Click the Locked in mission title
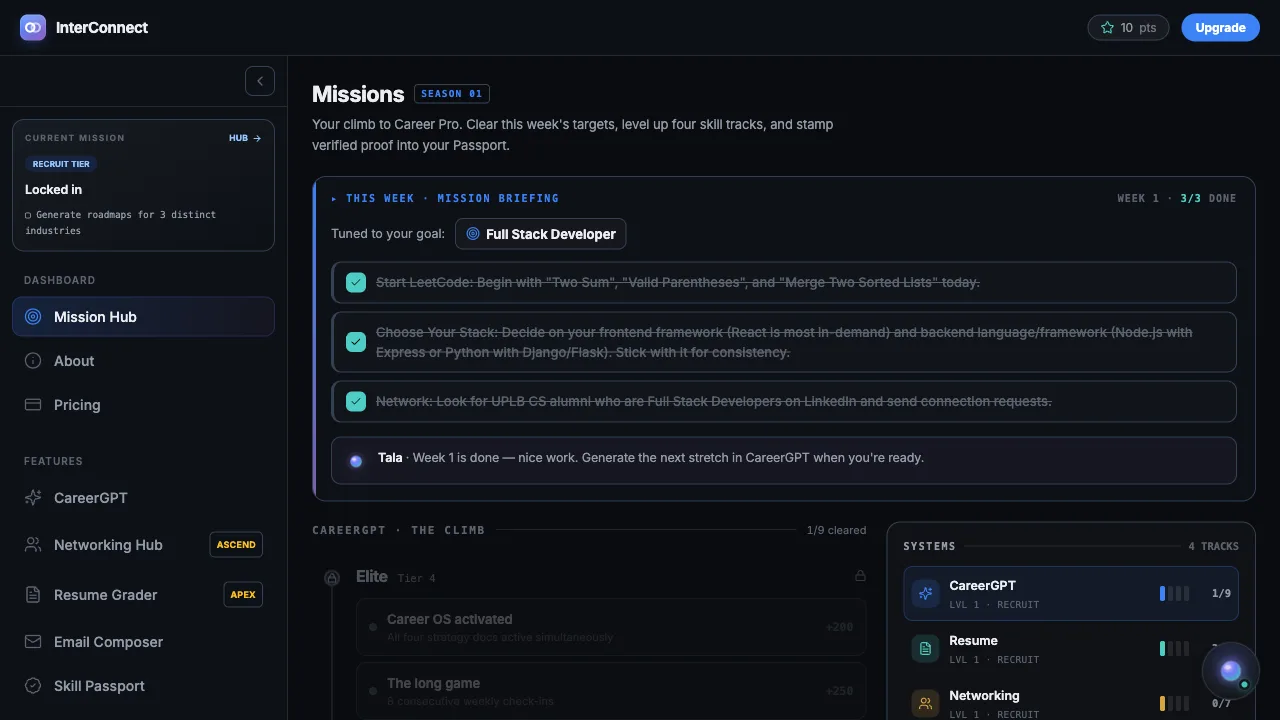Screen dimensions: 1280x720 pyautogui.click(x=54, y=189)
